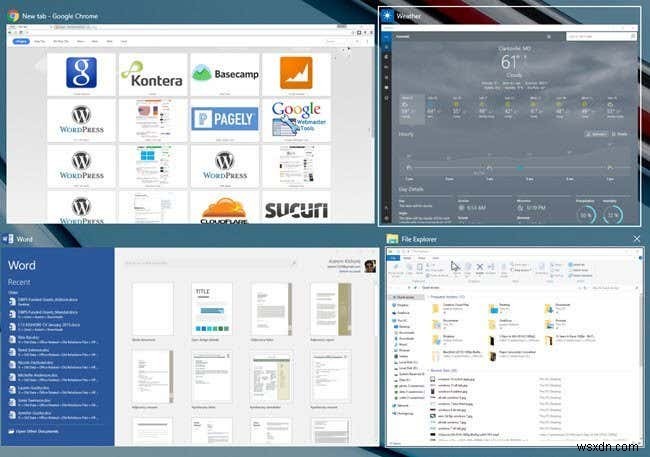Click Open Other Documents in Word
The height and width of the screenshot is (457, 650).
pos(34,431)
